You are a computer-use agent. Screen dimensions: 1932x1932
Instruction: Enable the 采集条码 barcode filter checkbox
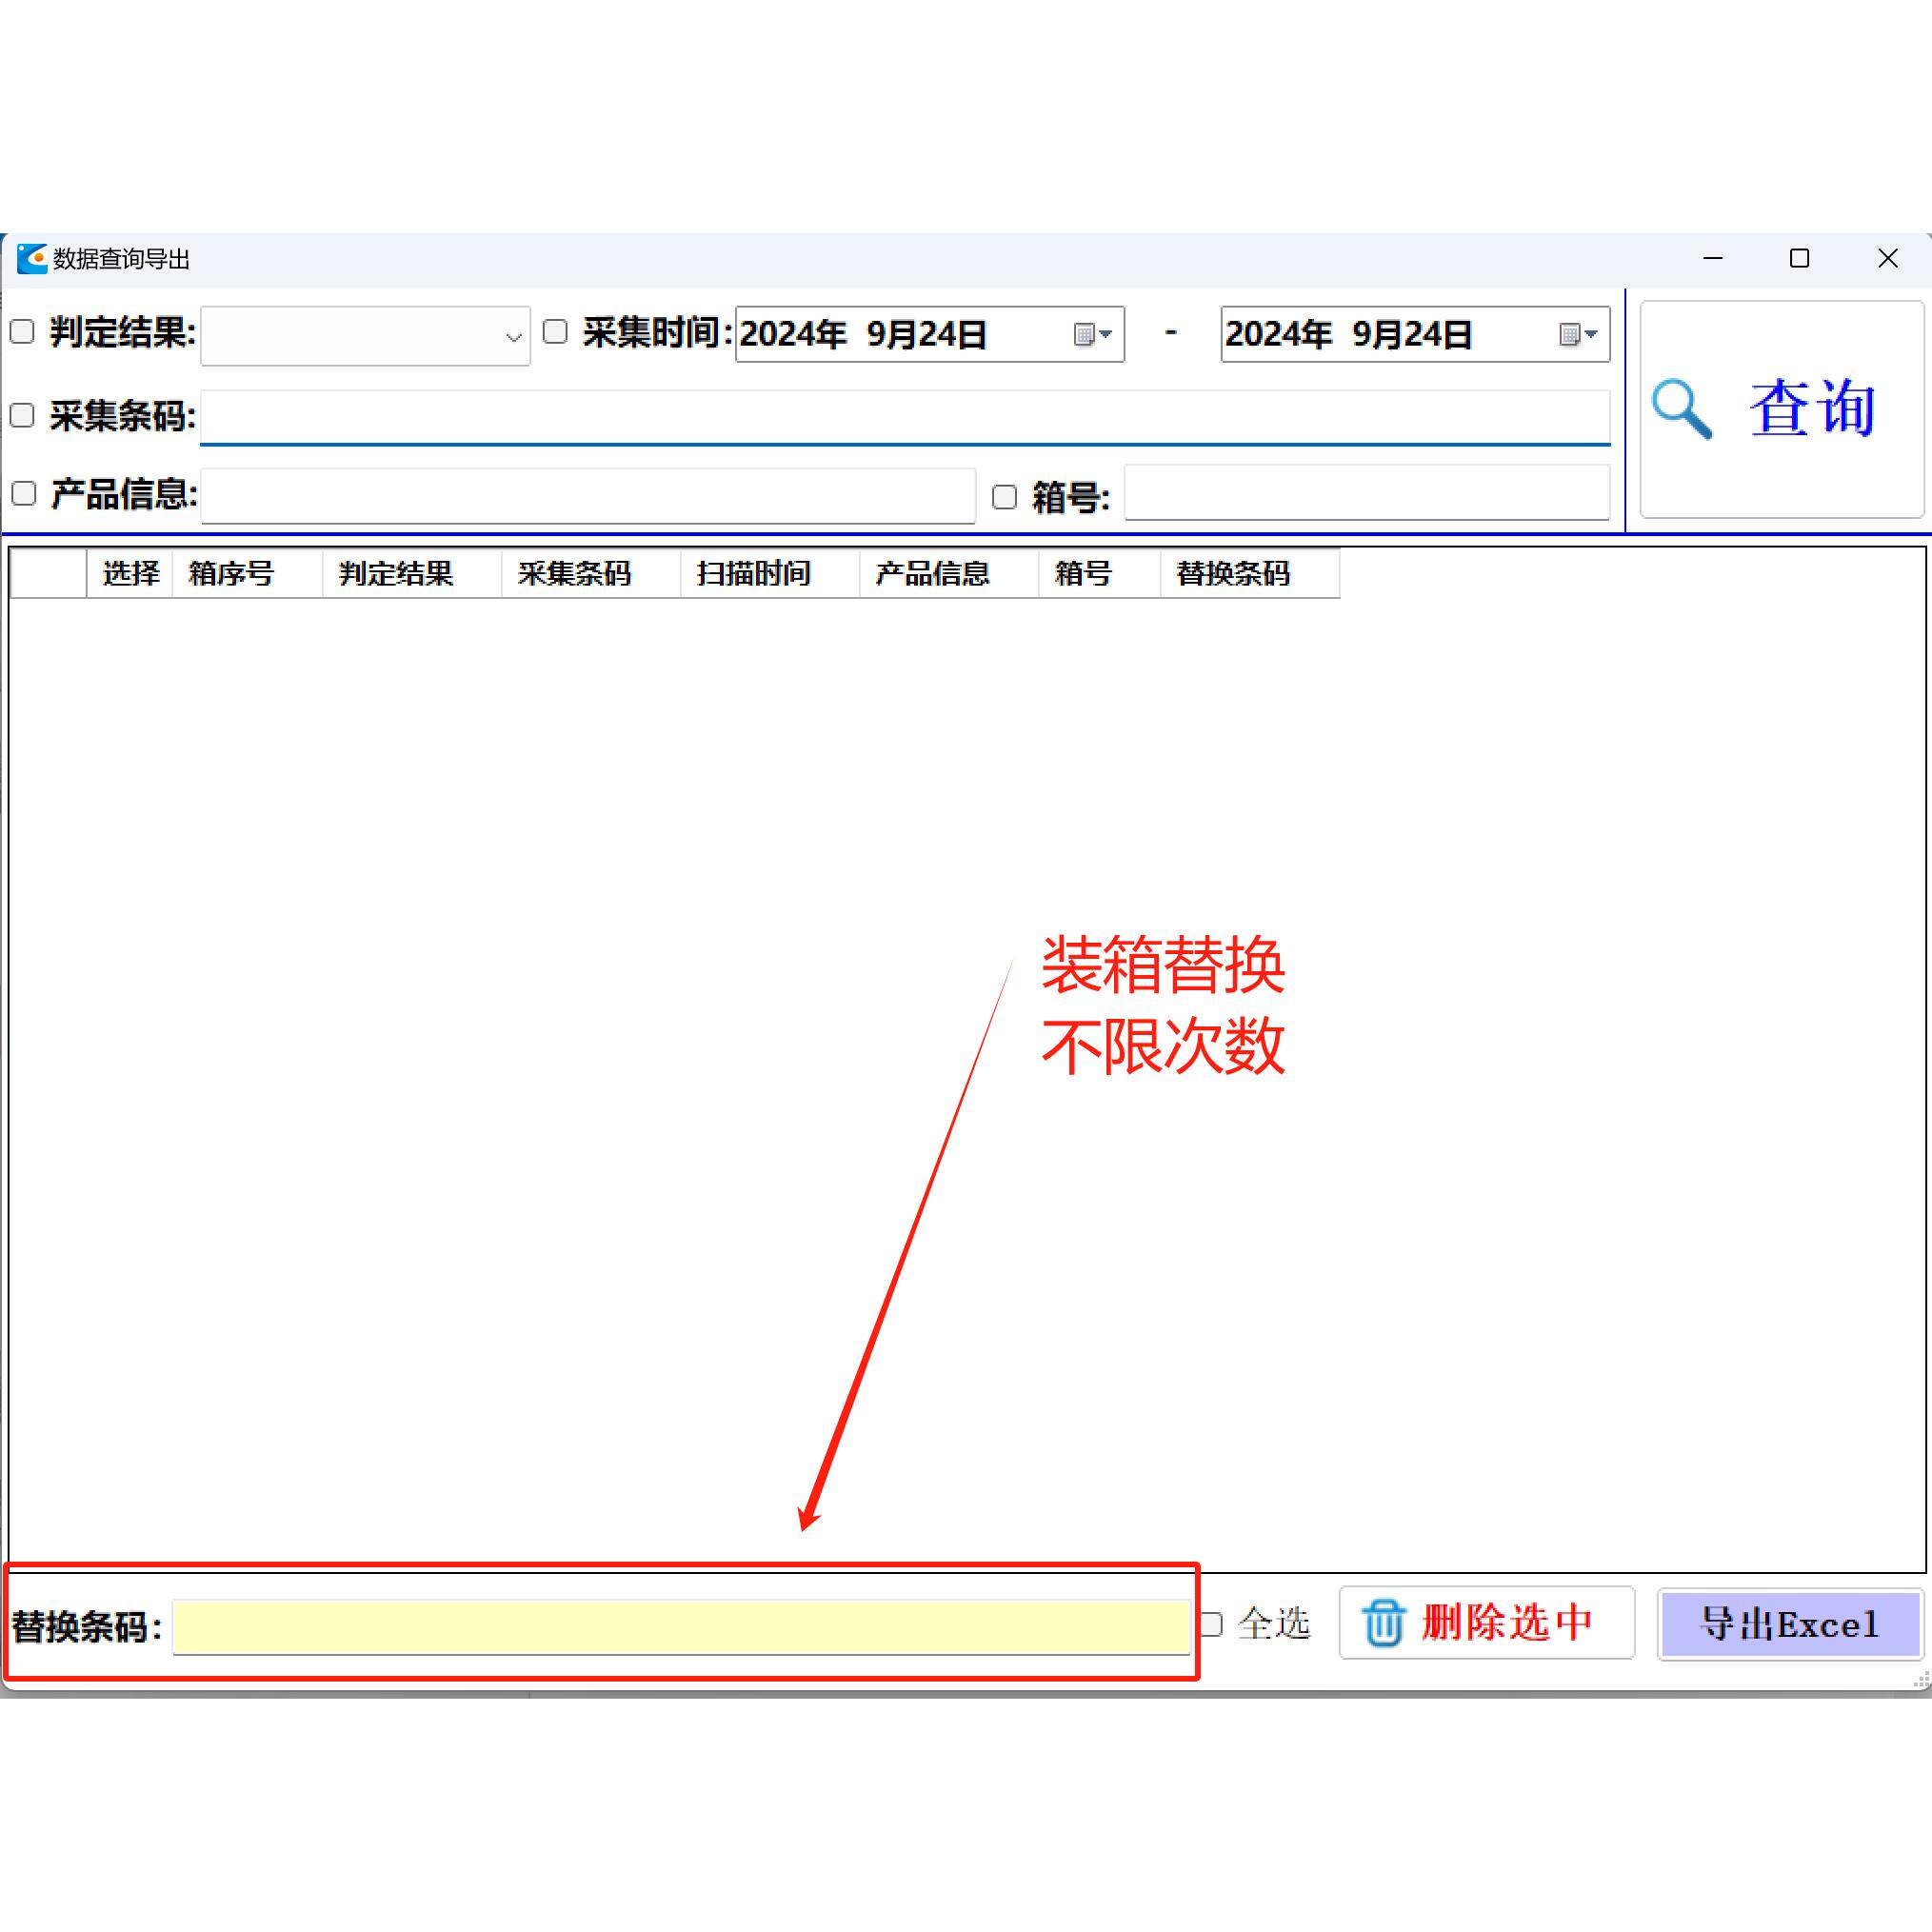22,415
